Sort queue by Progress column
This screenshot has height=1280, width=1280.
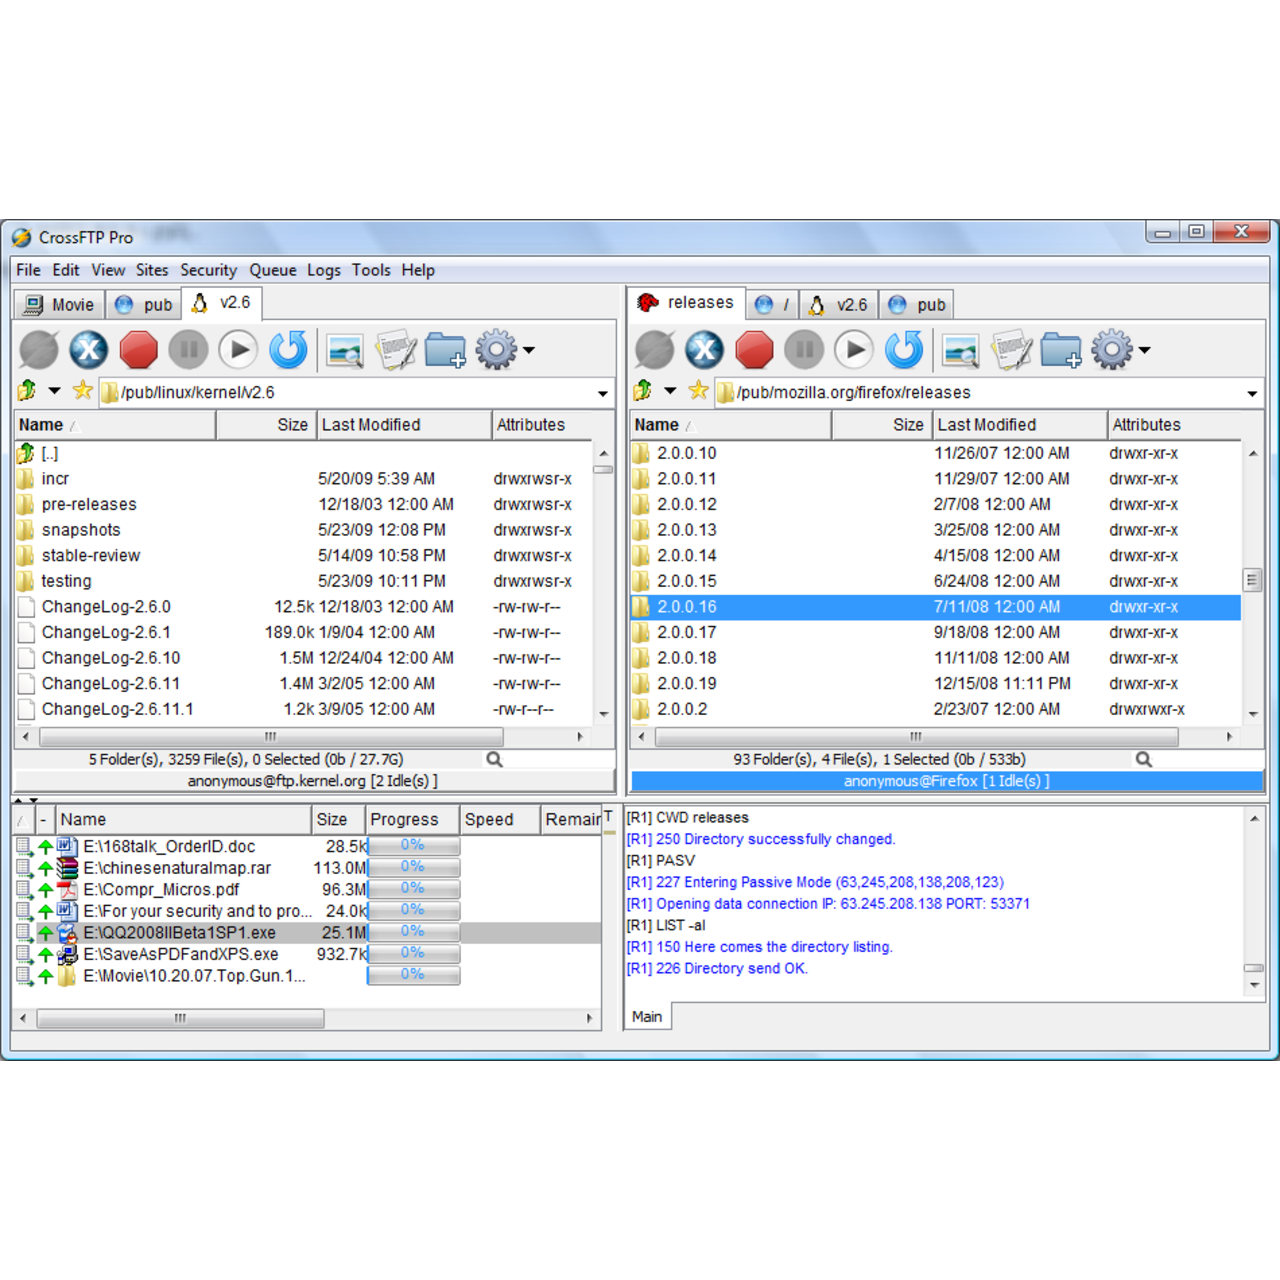[x=412, y=820]
